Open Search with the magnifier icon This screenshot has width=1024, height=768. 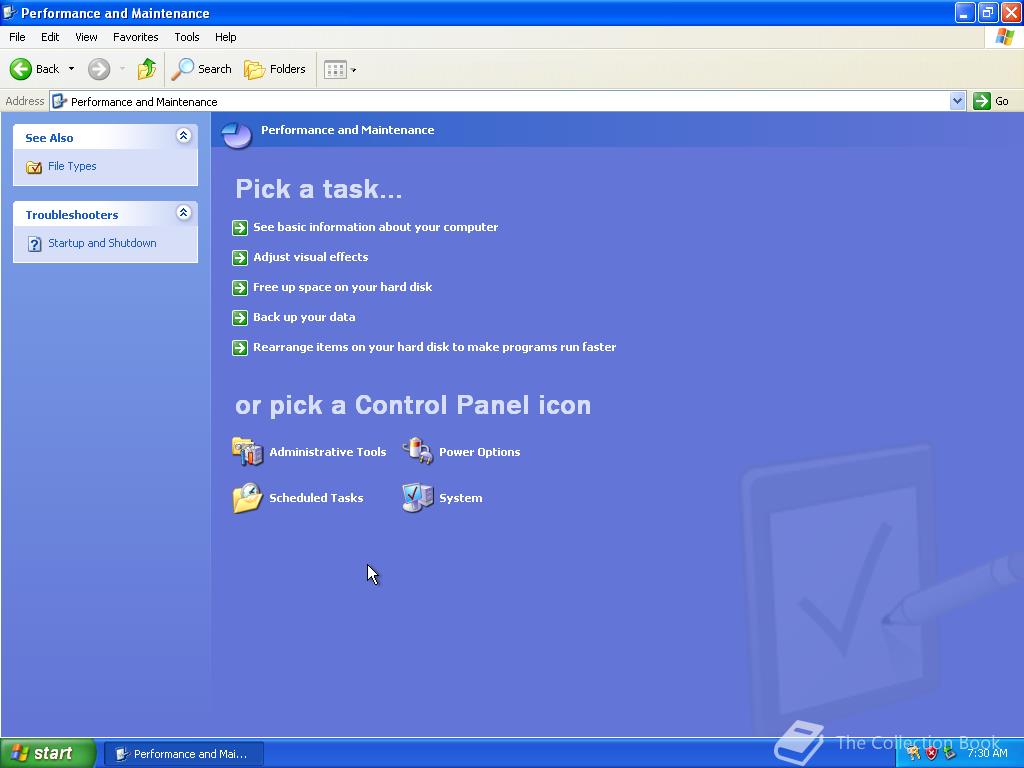pyautogui.click(x=201, y=69)
